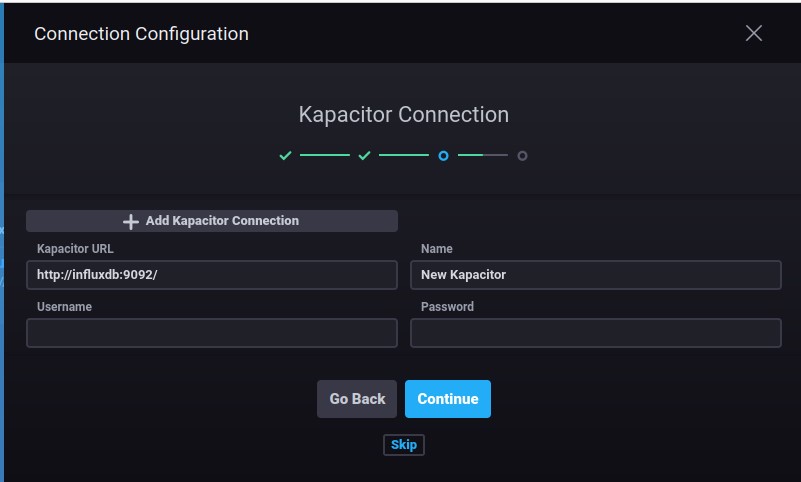Go Back to the previous step
801x482 pixels.
point(357,399)
